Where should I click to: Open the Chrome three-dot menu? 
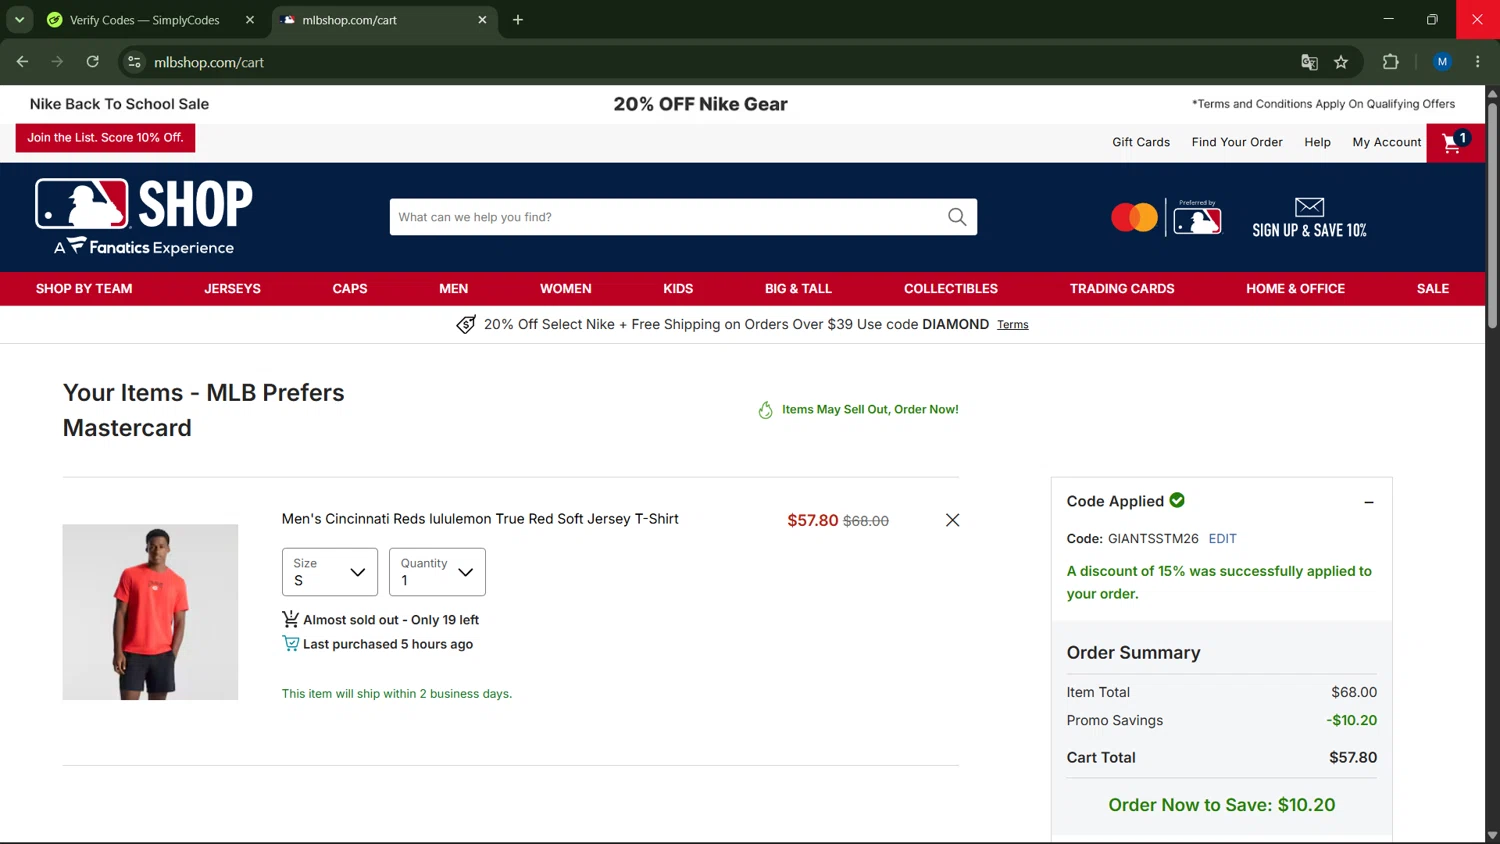click(1477, 62)
